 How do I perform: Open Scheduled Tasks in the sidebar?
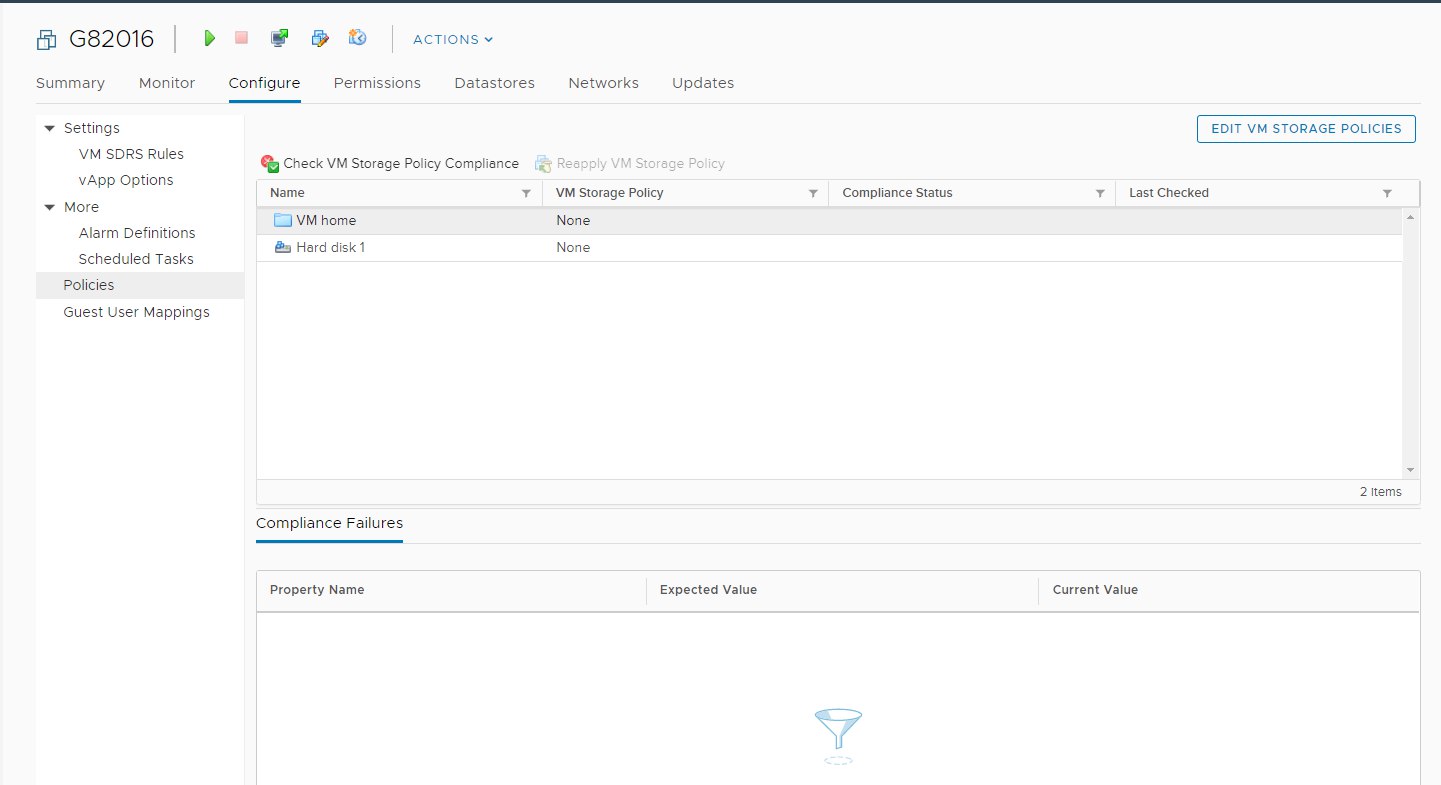pyautogui.click(x=136, y=259)
